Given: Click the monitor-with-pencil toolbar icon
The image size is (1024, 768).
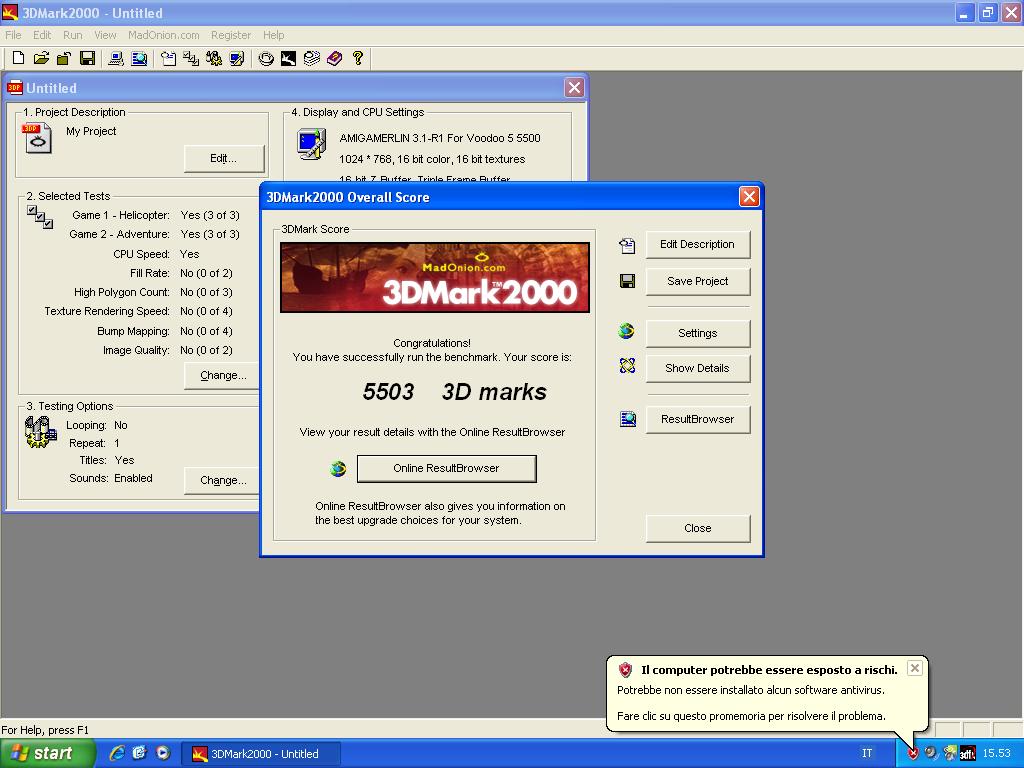Looking at the screenshot, I should tap(236, 59).
